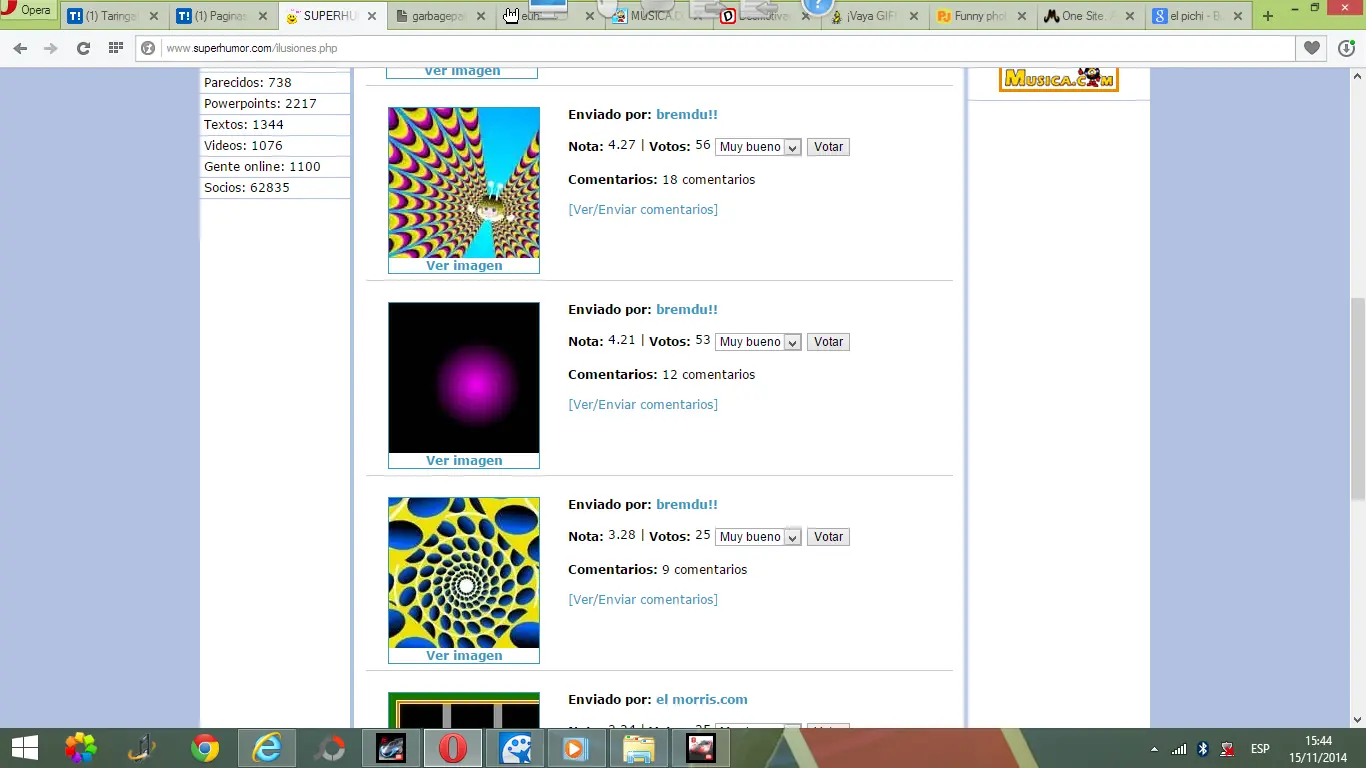Open Bluetooth tray icon
1366x768 pixels.
[x=1204, y=749]
